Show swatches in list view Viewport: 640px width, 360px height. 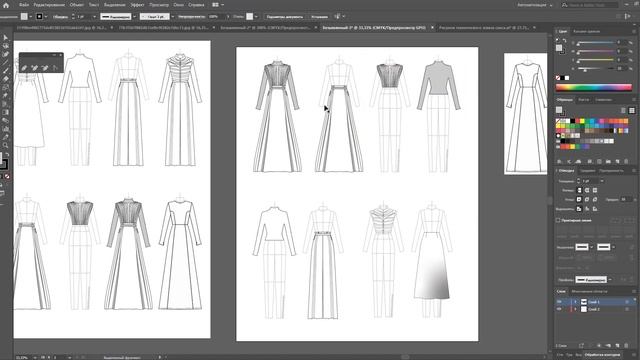pyautogui.click(x=623, y=110)
